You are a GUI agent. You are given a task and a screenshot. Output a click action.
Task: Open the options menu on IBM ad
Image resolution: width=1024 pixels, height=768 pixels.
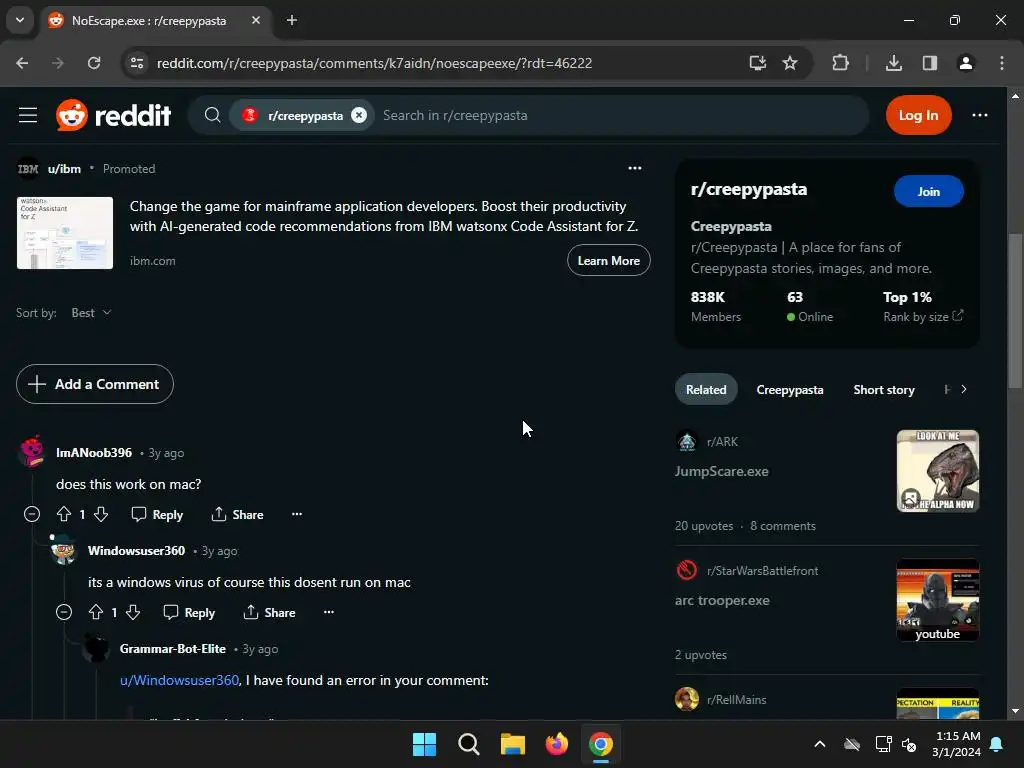tap(635, 168)
